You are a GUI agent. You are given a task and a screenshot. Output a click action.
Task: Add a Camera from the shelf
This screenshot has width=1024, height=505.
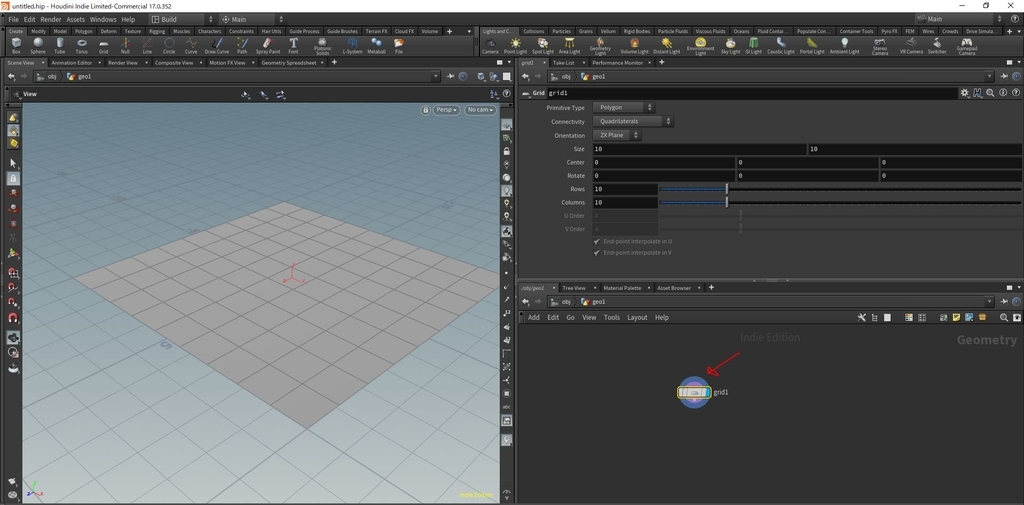(x=490, y=45)
